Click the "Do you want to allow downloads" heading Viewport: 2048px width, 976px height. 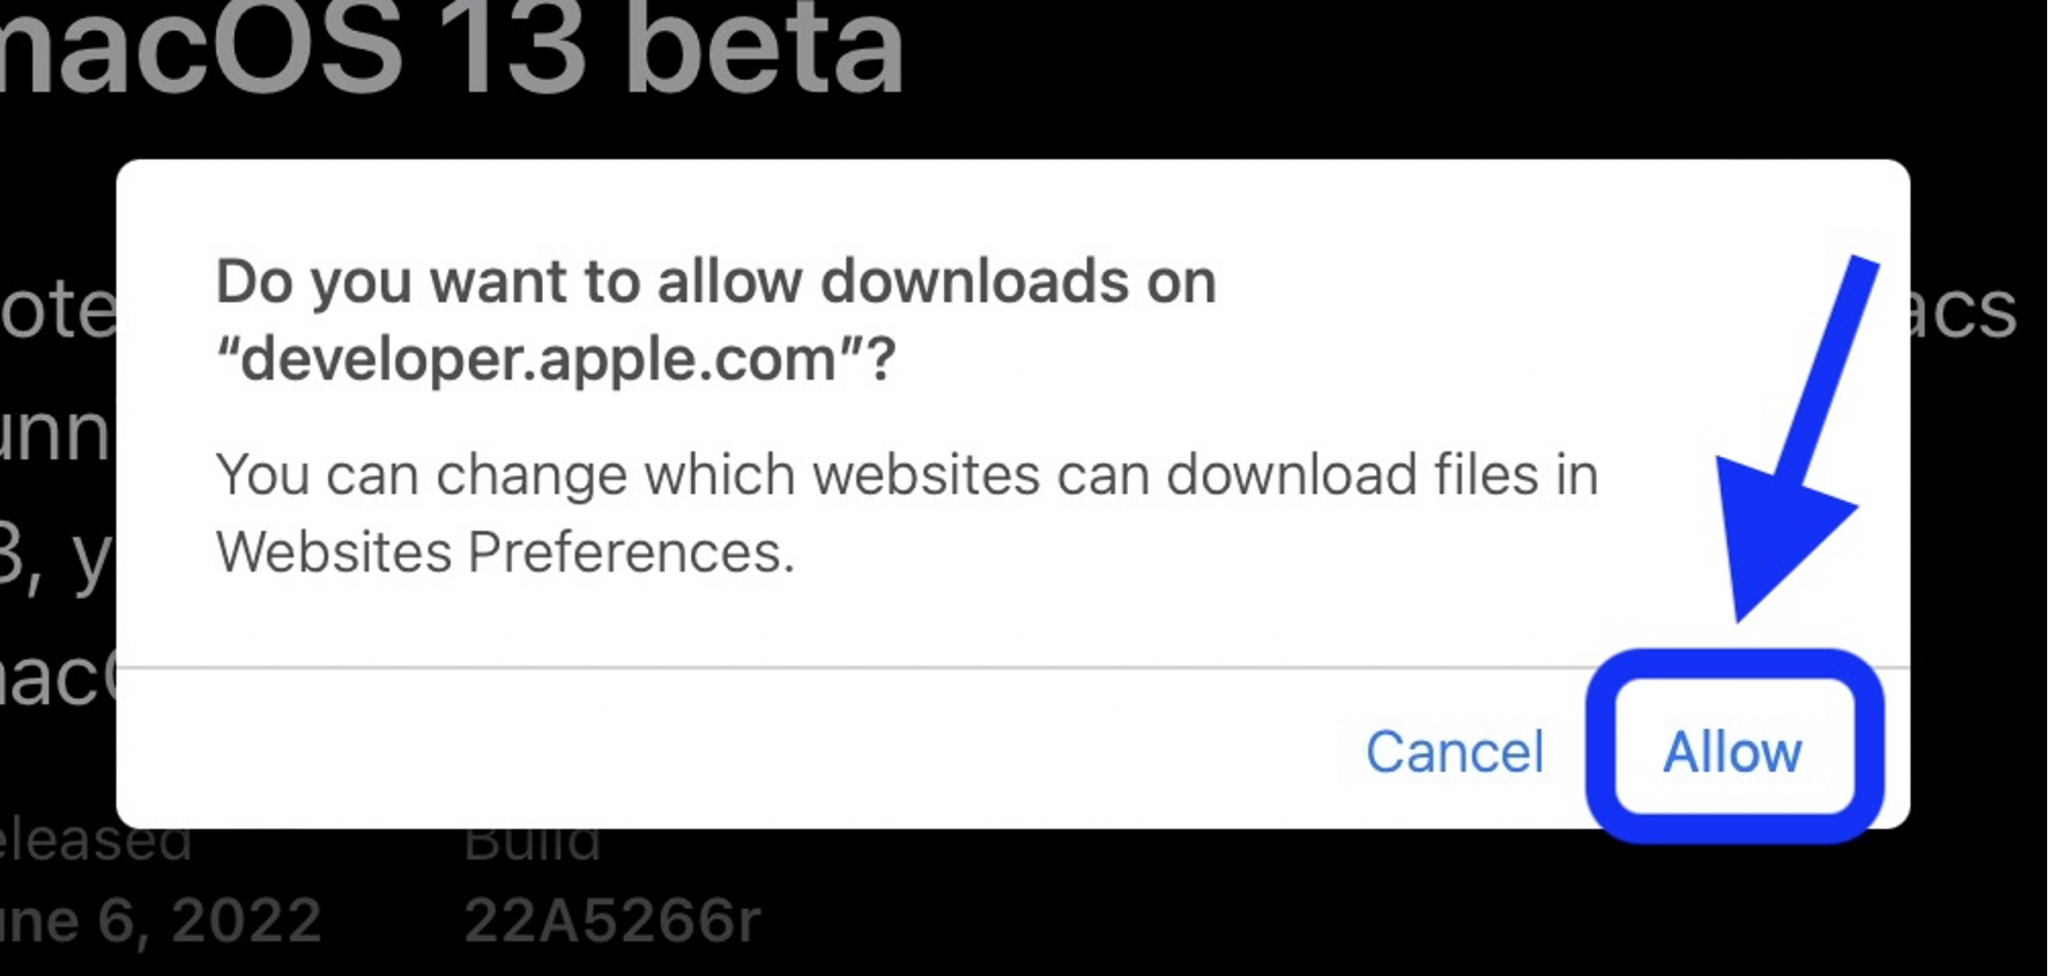coord(715,281)
